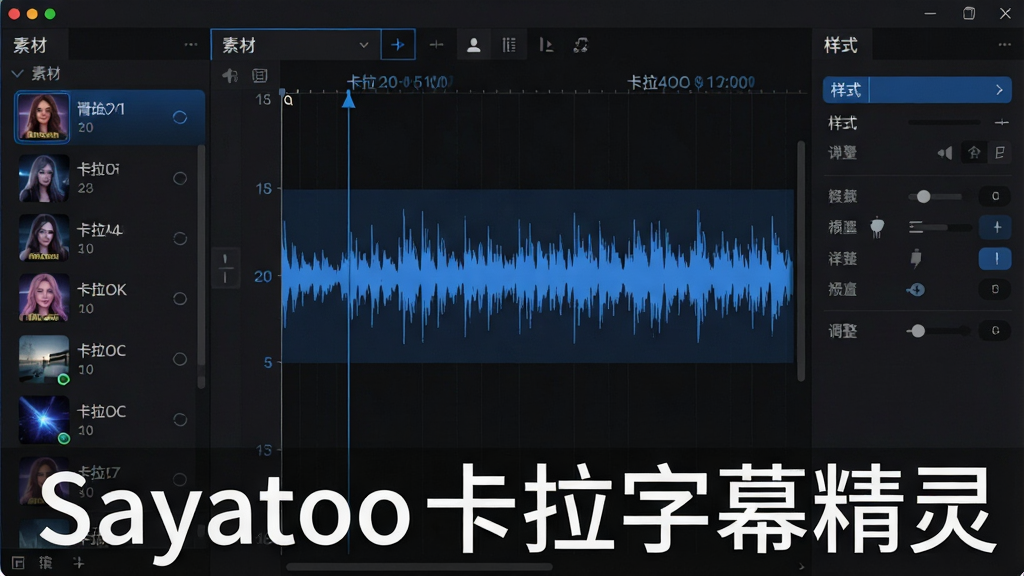Select the circle of the 卡拉OK item
This screenshot has width=1024, height=576.
pos(180,298)
